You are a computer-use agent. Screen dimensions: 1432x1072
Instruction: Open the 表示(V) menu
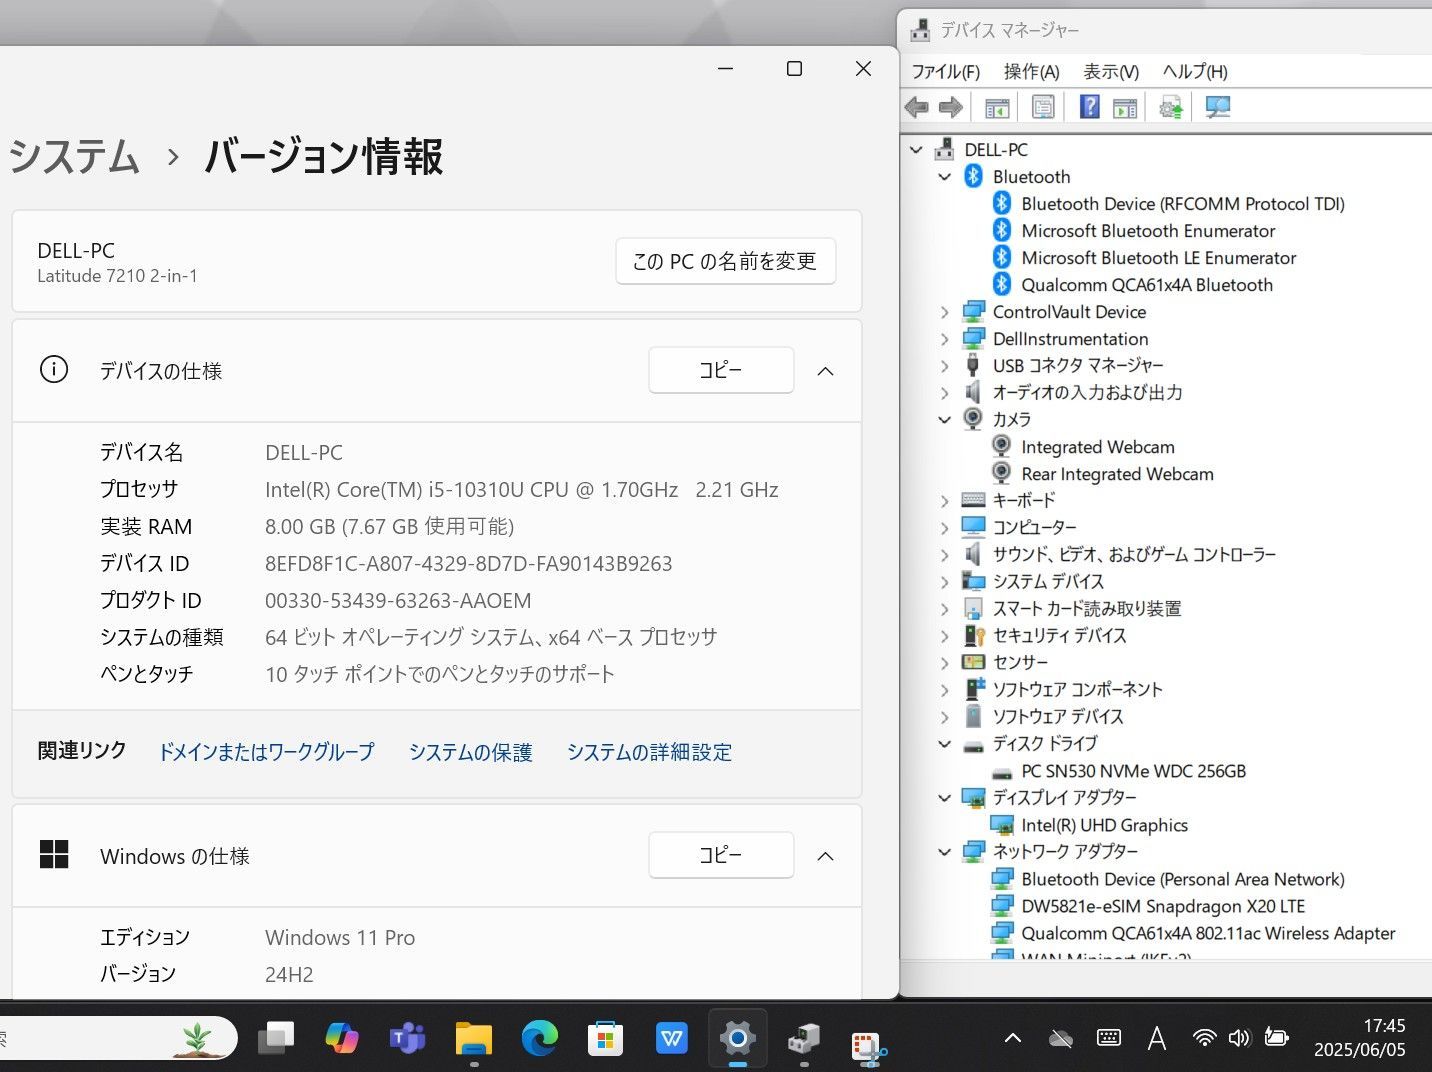tap(1111, 71)
